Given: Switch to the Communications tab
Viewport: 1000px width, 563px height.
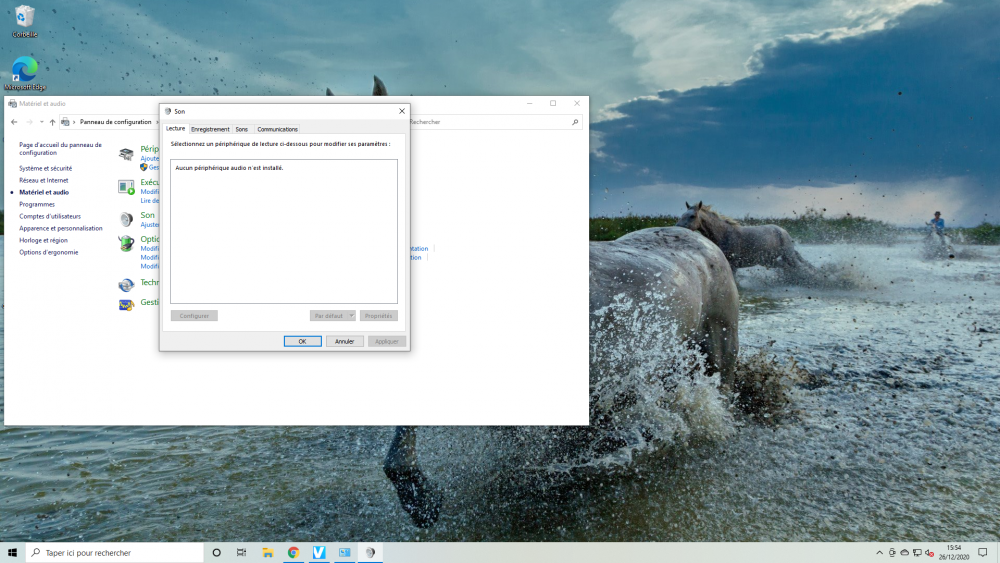Looking at the screenshot, I should click(x=277, y=129).
